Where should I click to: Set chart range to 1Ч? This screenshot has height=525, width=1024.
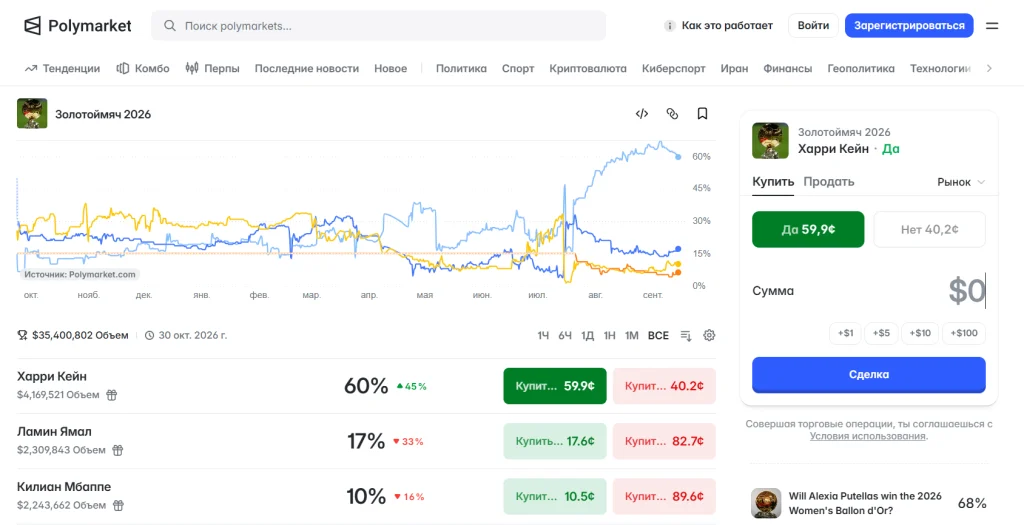543,336
